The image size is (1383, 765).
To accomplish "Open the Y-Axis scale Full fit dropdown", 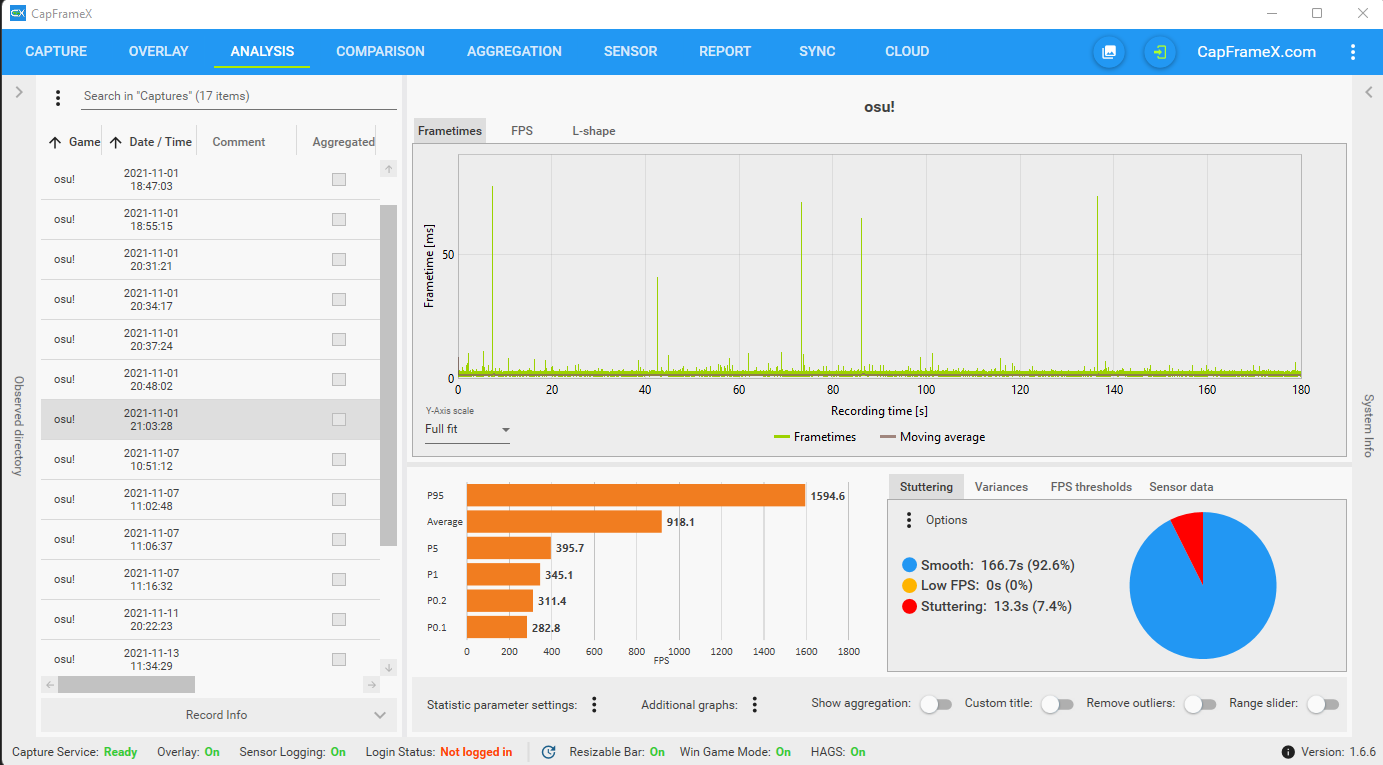I will pyautogui.click(x=467, y=430).
